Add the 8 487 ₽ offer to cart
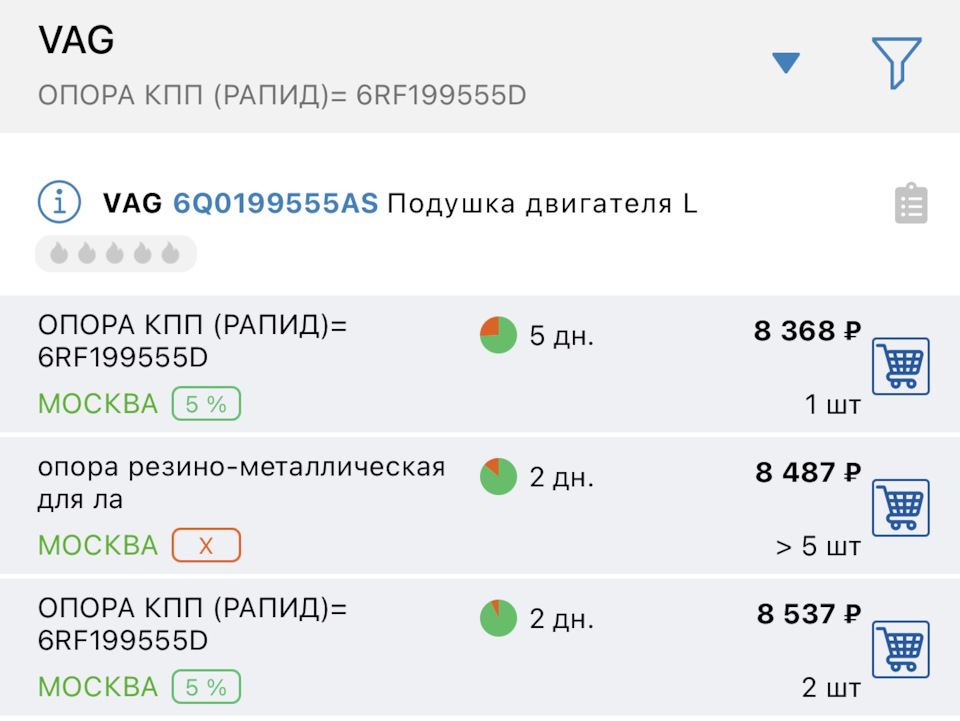This screenshot has height=721, width=960. pos(901,508)
